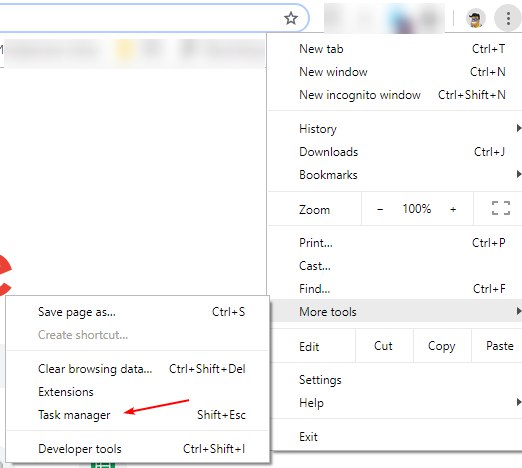Open the profile avatar icon
Image resolution: width=522 pixels, height=468 pixels.
[x=475, y=19]
